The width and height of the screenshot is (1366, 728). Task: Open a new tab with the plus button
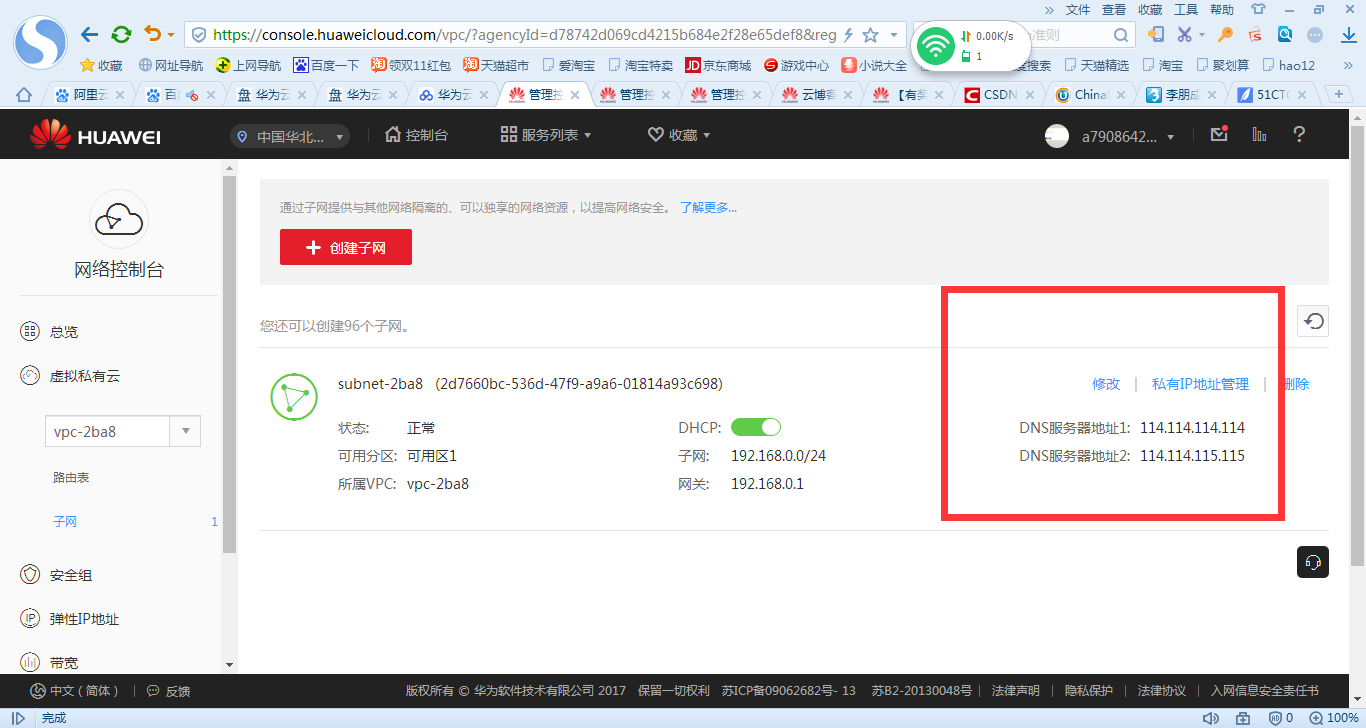pos(1339,94)
